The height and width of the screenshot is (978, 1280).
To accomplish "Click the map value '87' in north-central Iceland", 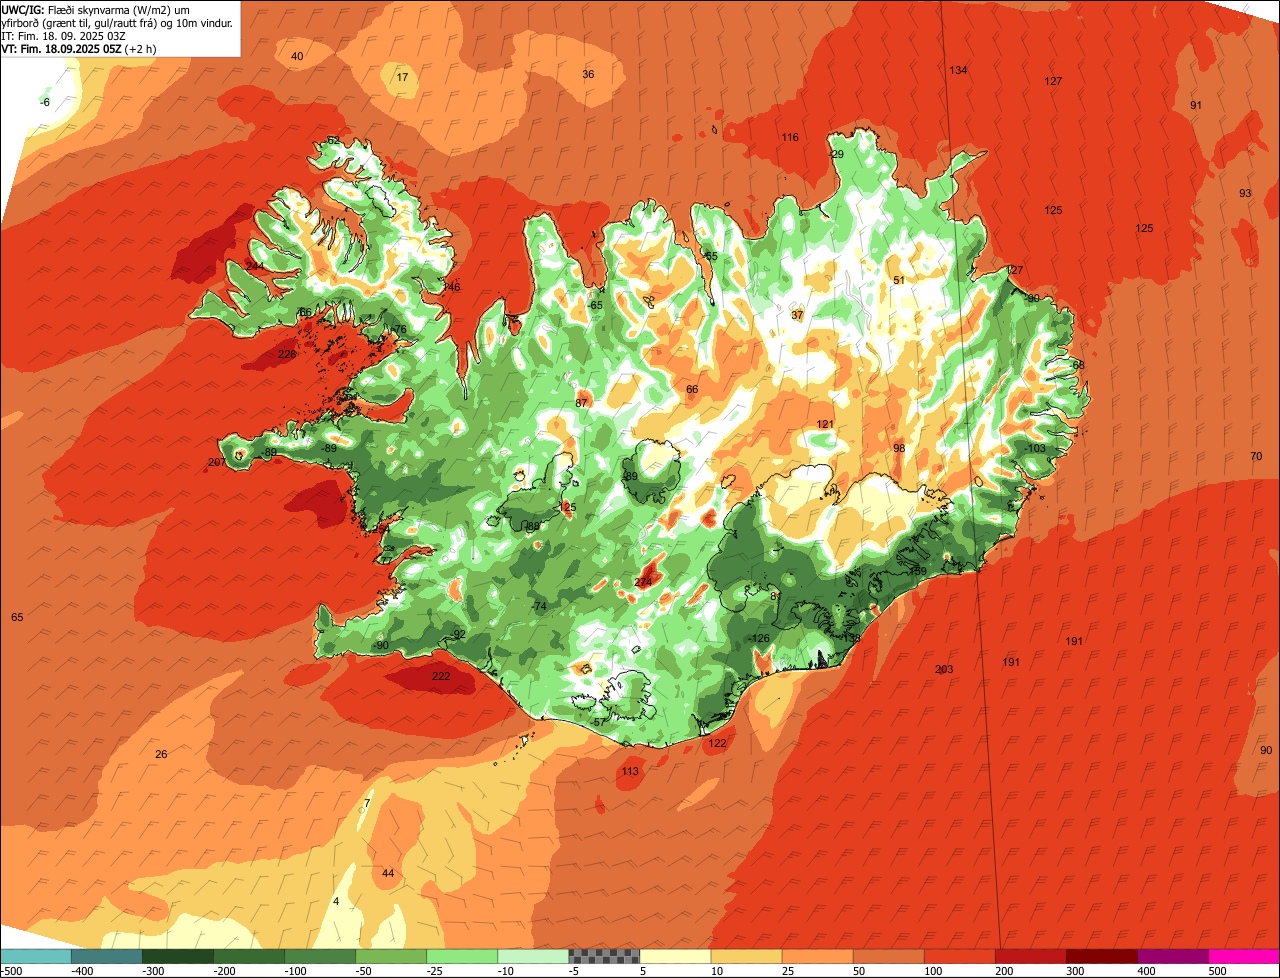I will 581,404.
